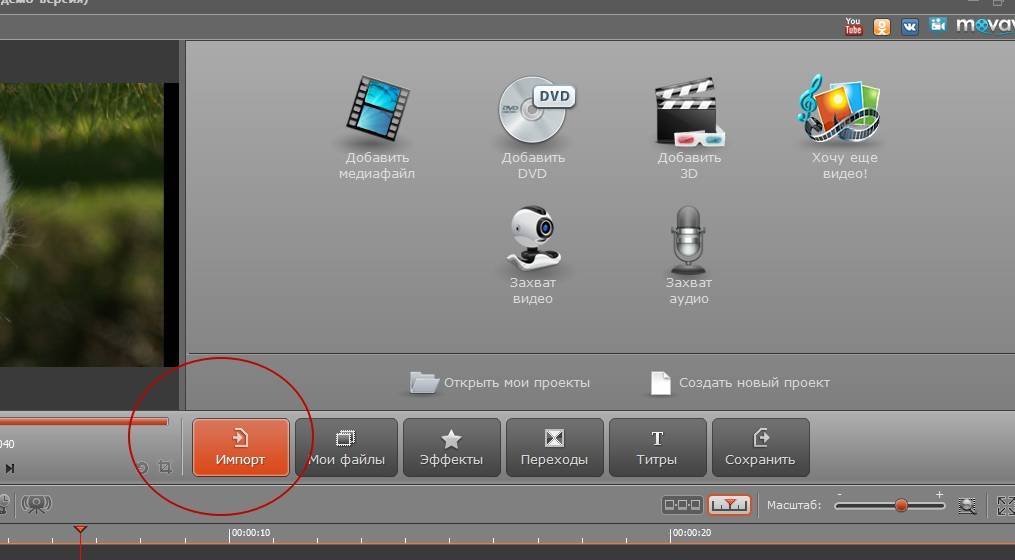The height and width of the screenshot is (560, 1015).
Task: Click the webcam capture timeline icon
Action: point(36,504)
